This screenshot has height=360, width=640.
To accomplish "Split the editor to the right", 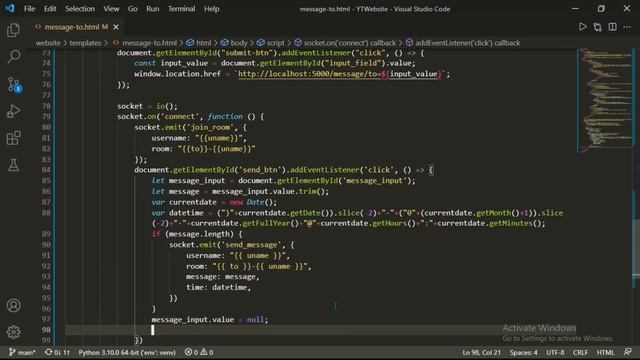I will pos(612,27).
